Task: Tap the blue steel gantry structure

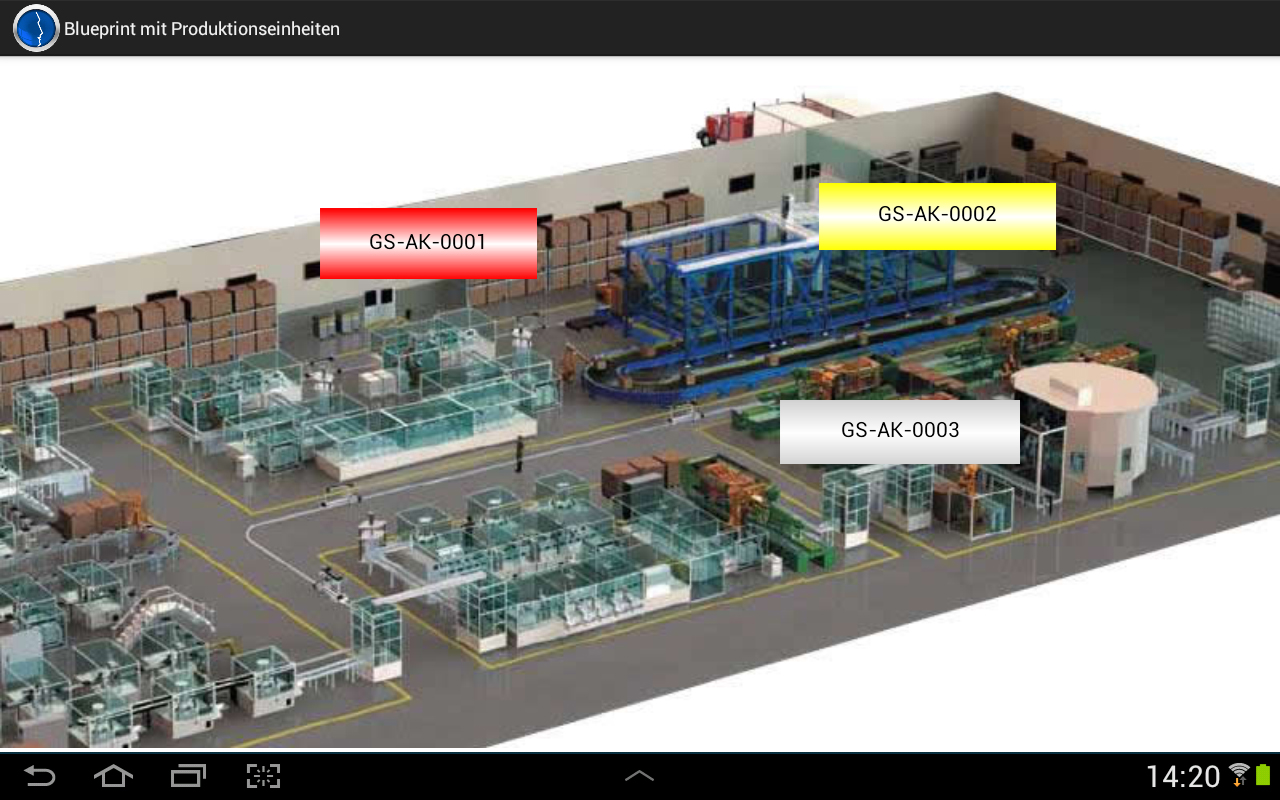Action: pos(720,290)
